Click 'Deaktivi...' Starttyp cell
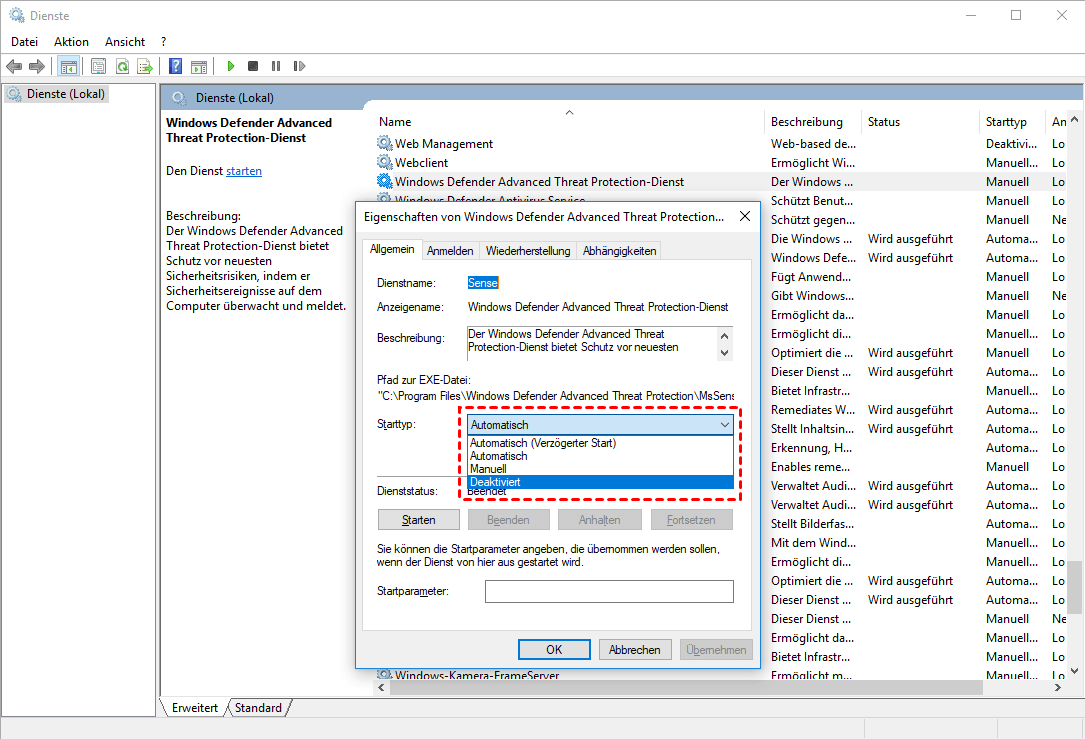The image size is (1085, 739). pyautogui.click(x=1011, y=143)
